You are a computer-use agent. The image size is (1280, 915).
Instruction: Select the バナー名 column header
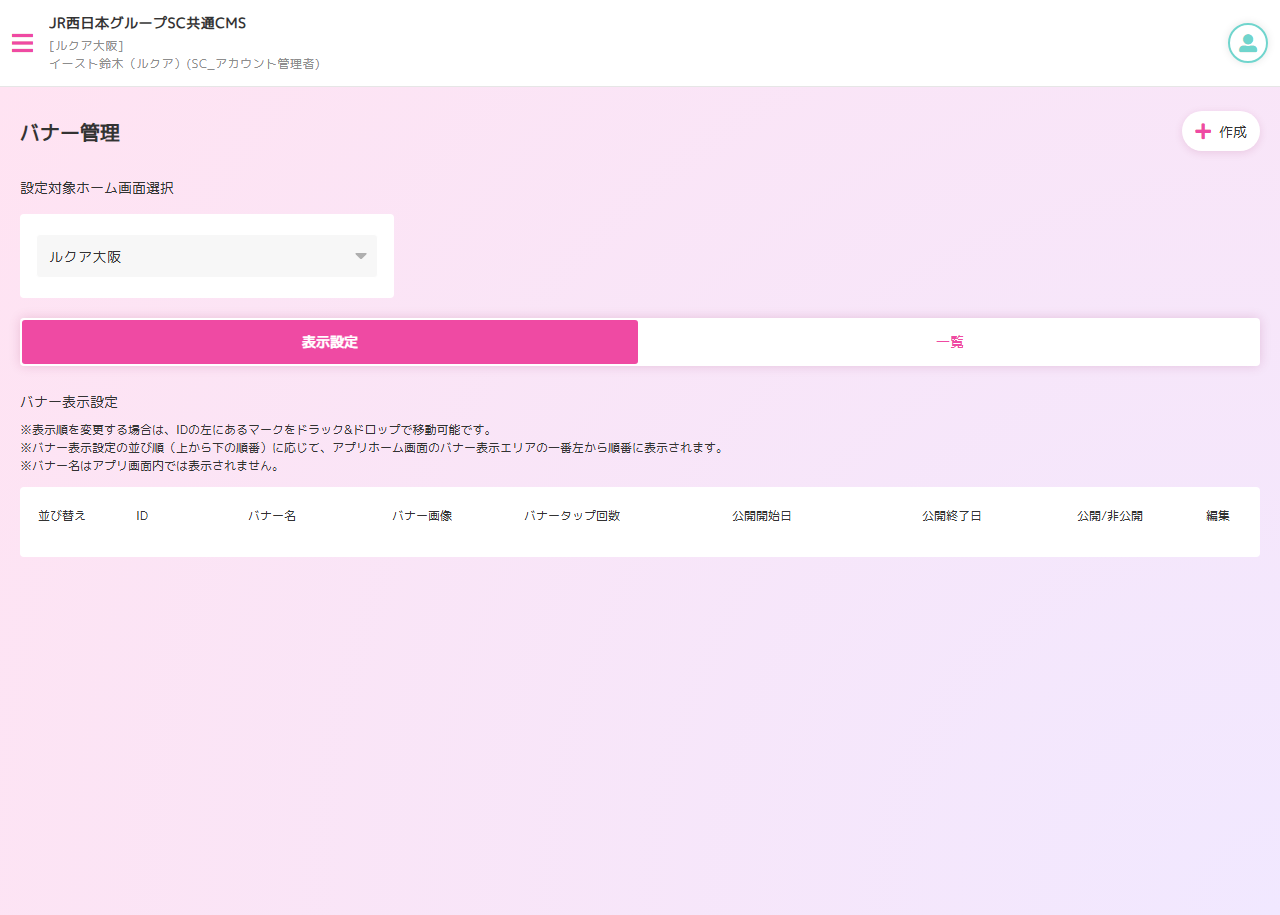tap(272, 516)
